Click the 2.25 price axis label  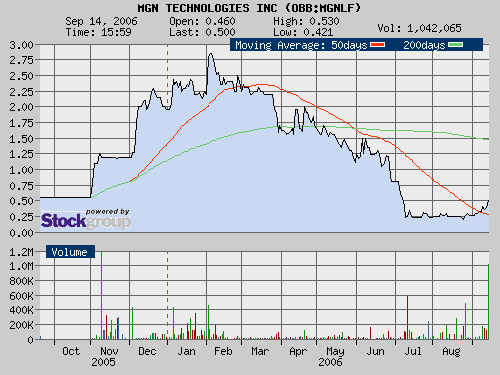[x=21, y=92]
